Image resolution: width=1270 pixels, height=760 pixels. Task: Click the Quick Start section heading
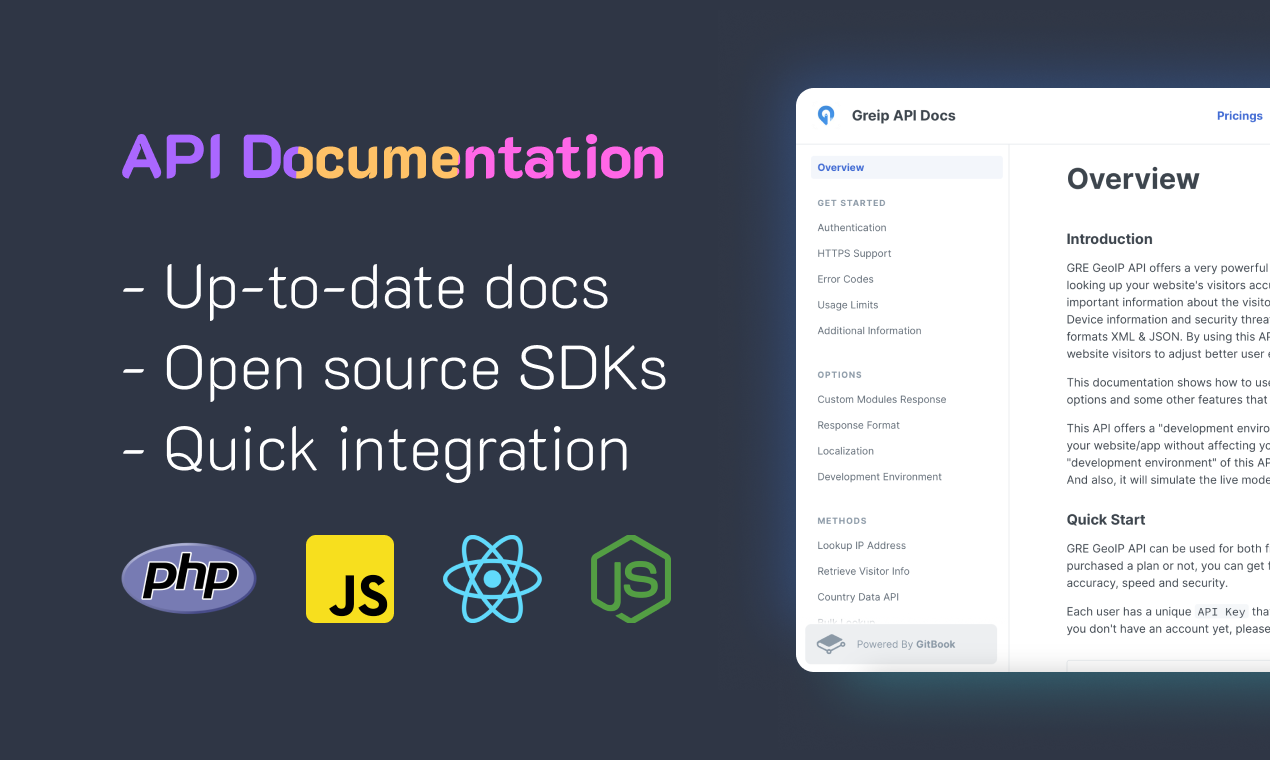(x=1106, y=520)
